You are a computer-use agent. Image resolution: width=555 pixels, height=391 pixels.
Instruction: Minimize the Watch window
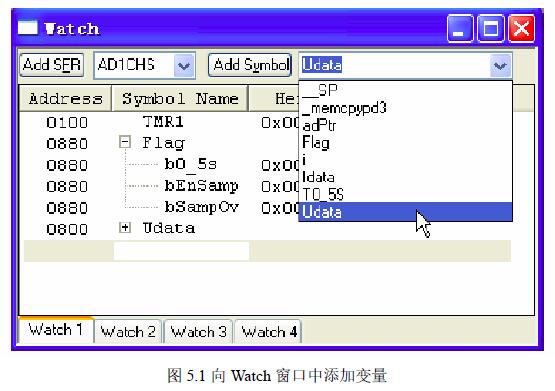pyautogui.click(x=460, y=28)
